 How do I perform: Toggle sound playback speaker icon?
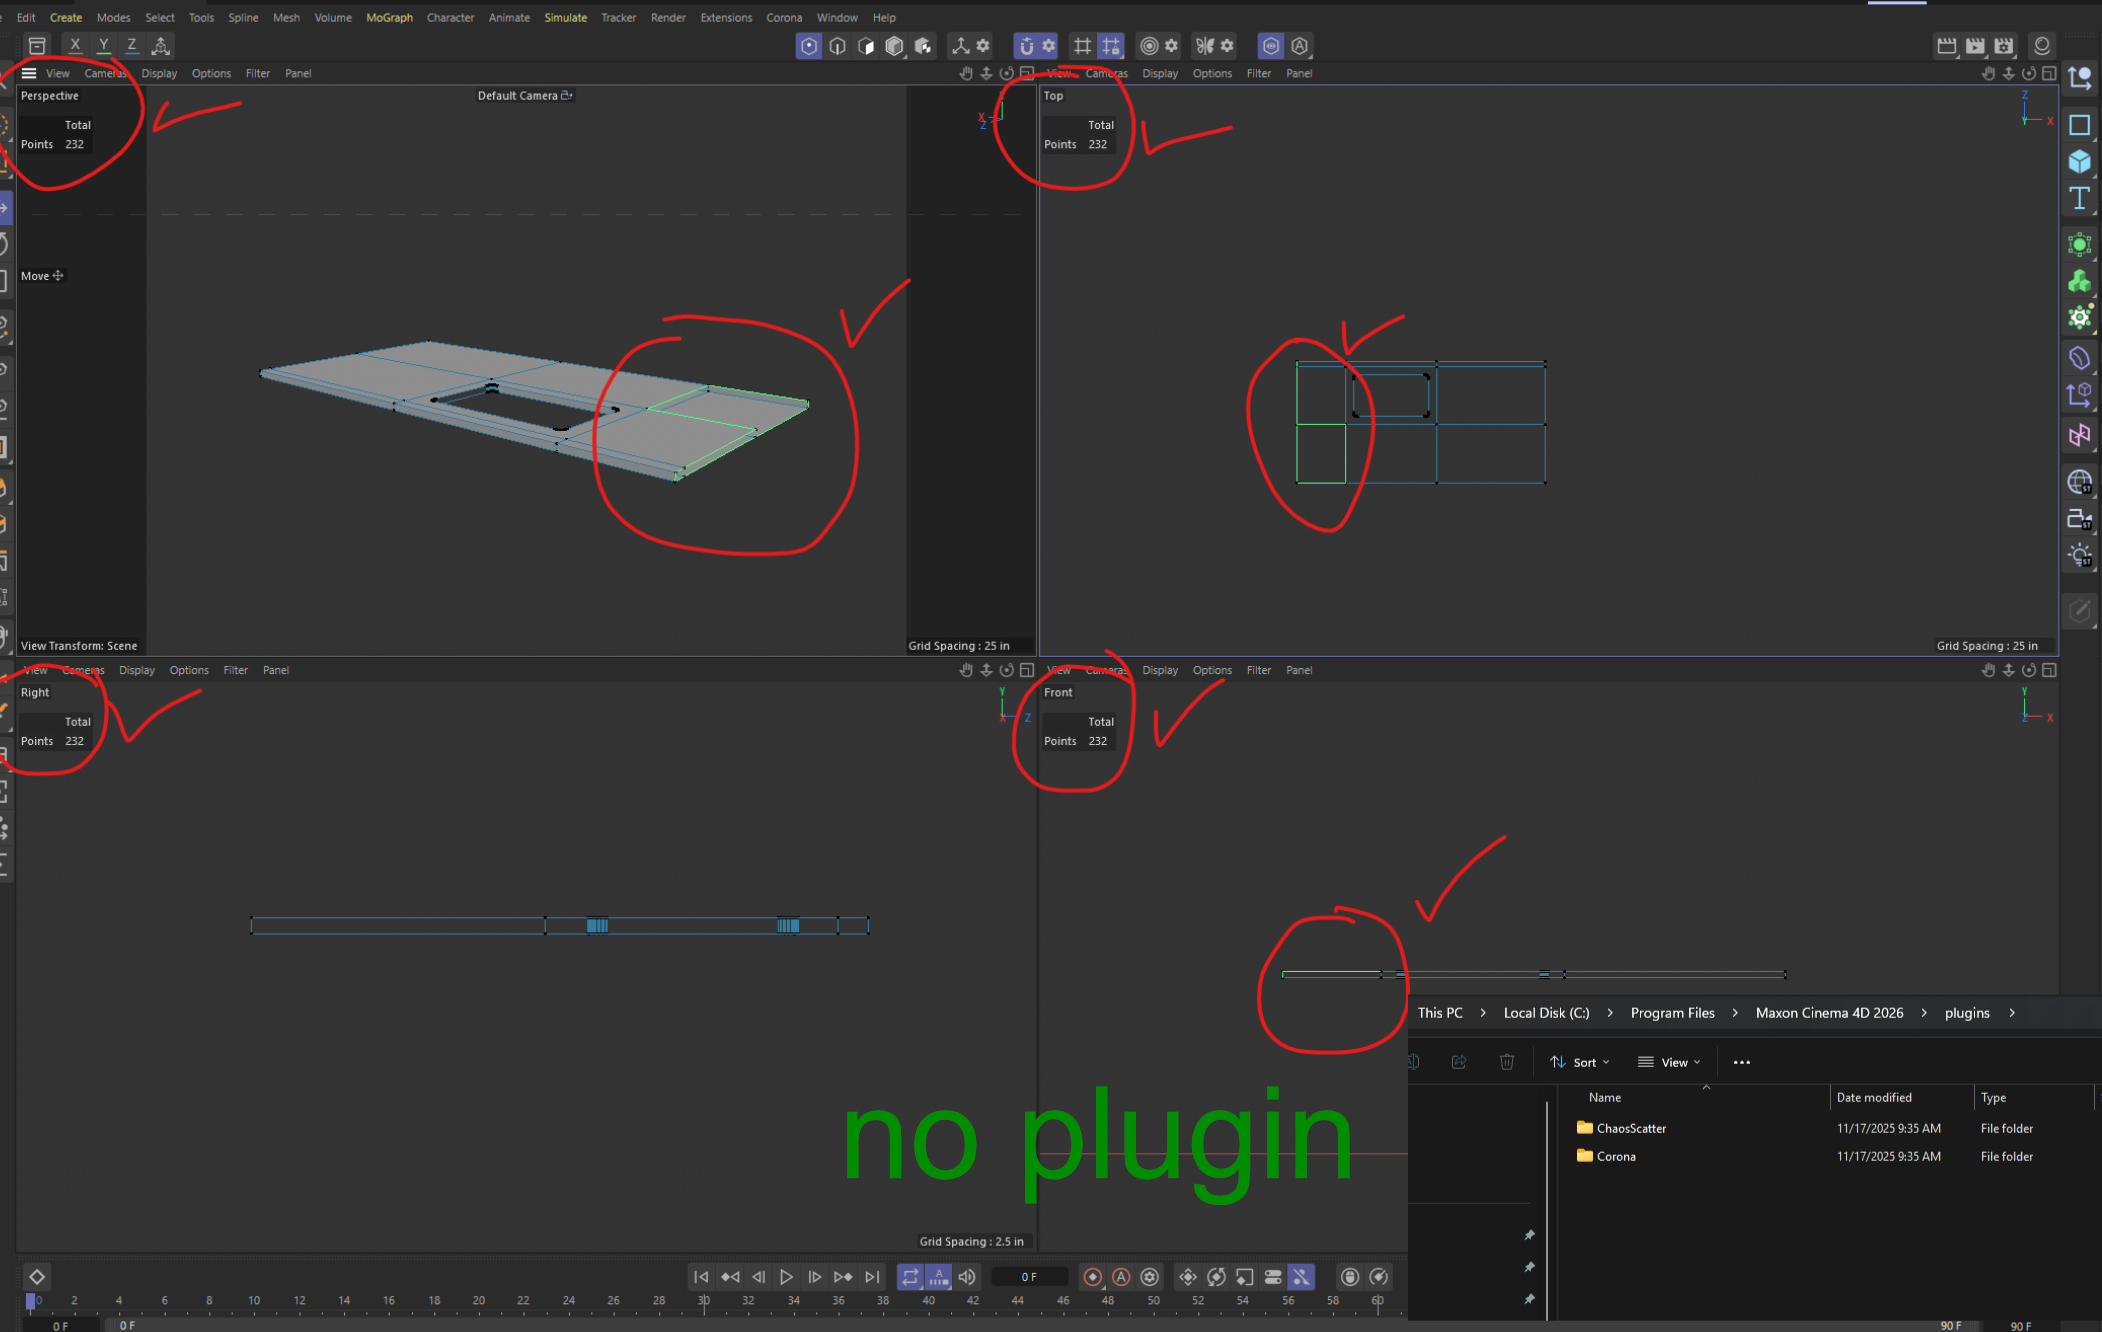(967, 1277)
